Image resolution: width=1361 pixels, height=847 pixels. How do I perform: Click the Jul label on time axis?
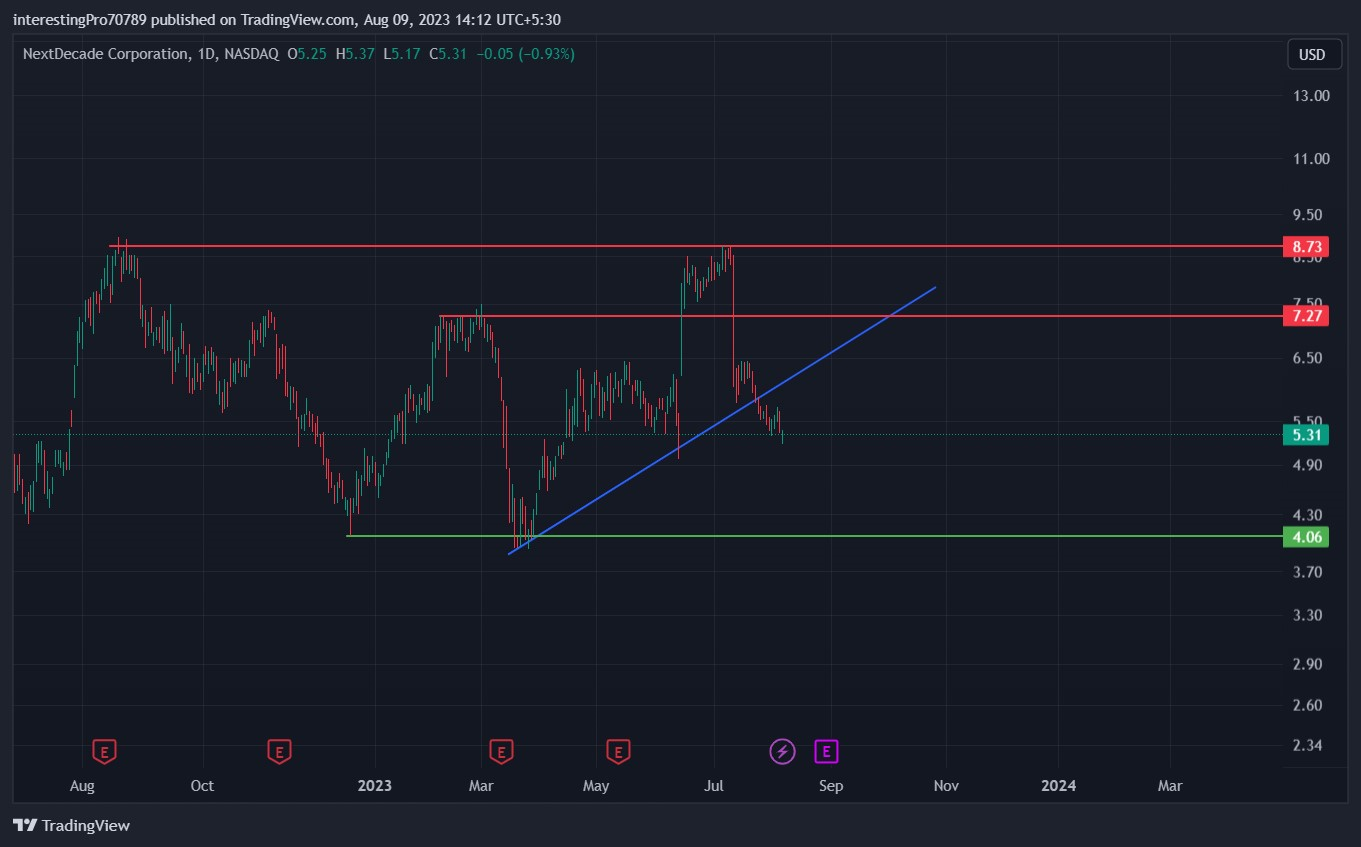(714, 786)
